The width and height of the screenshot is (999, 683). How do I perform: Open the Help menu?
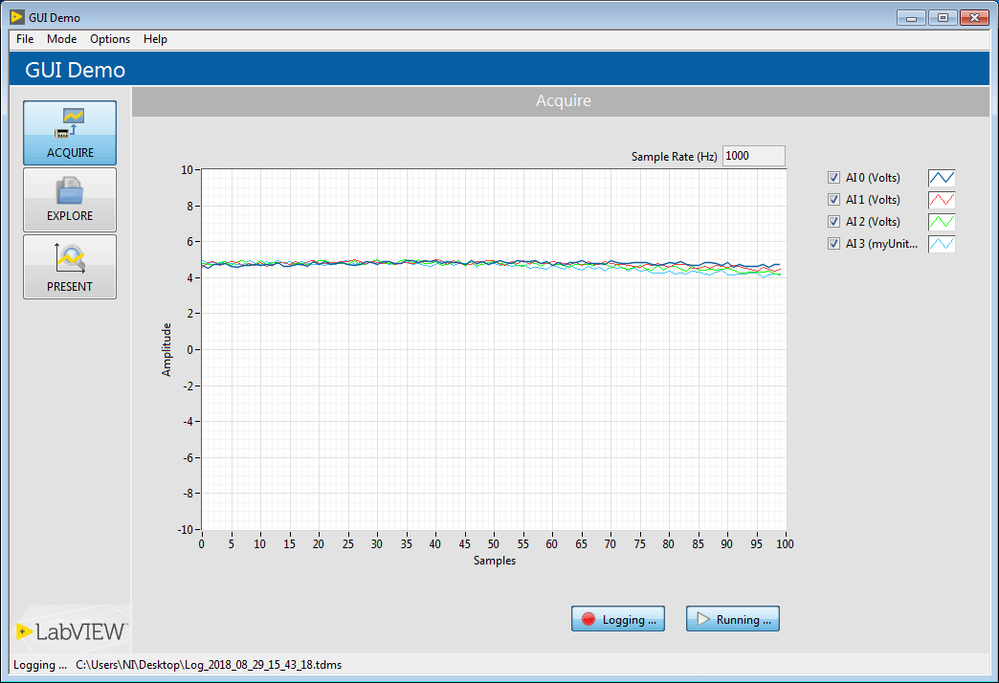click(155, 39)
